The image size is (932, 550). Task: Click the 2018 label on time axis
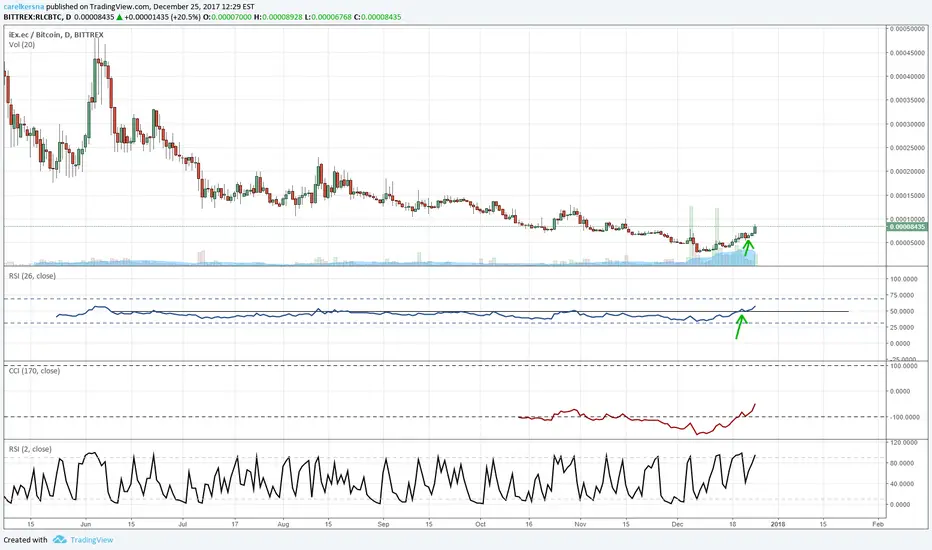(x=777, y=524)
